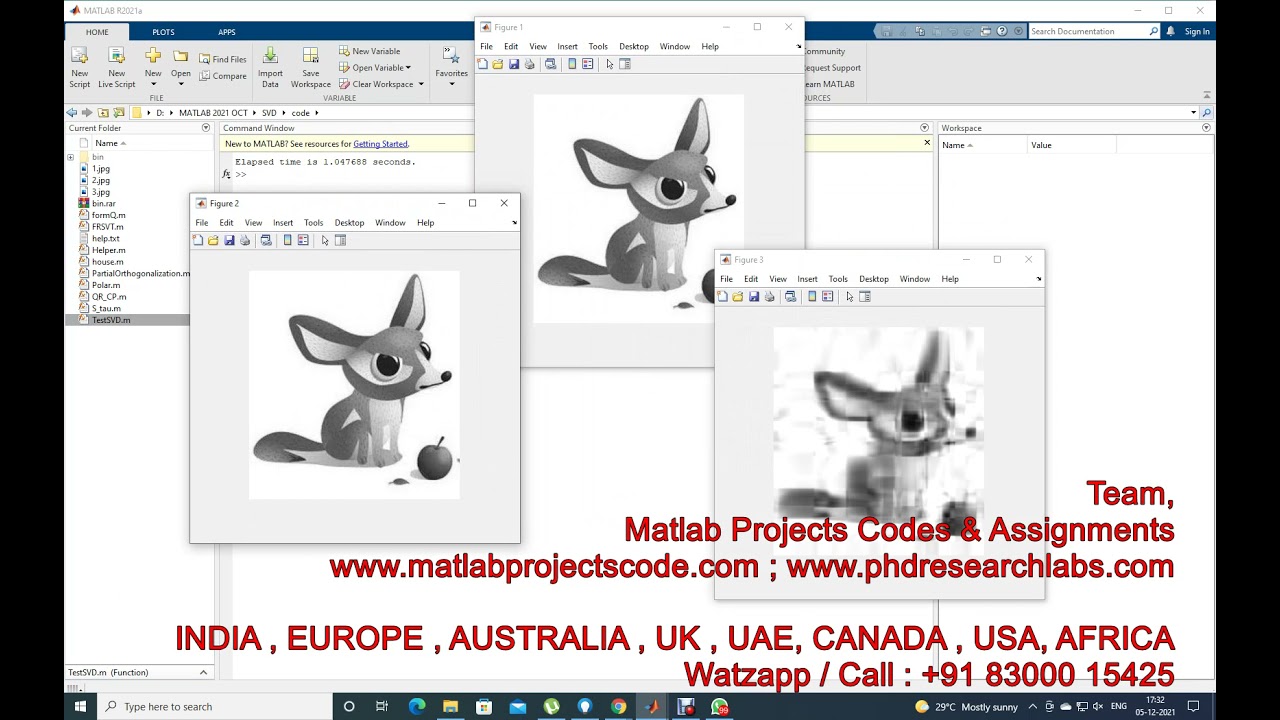
Task: Click the SVD folder in path
Action: click(269, 113)
